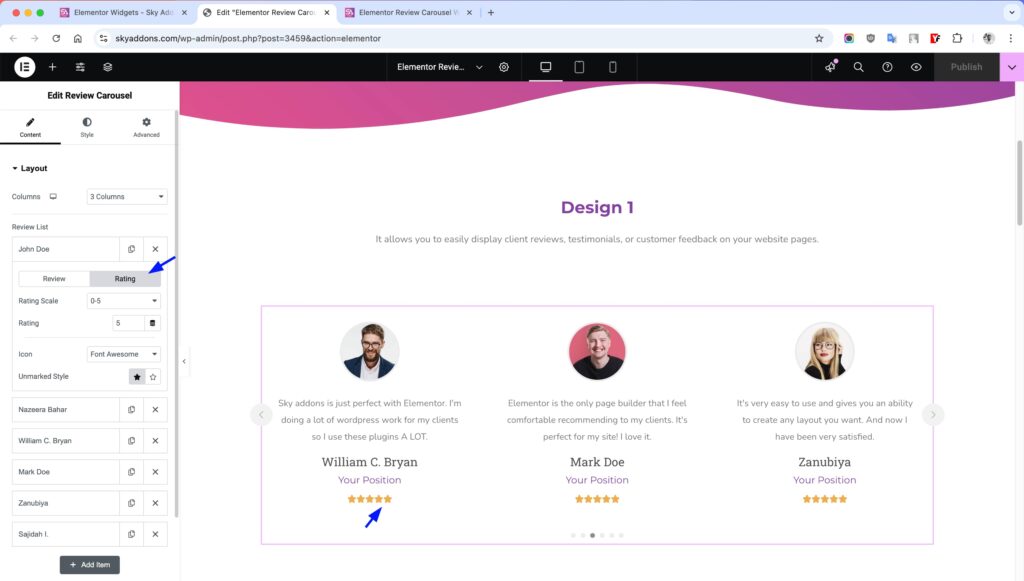Viewport: 1024px width, 581px height.
Task: Bookmark this page star icon
Action: pyautogui.click(x=819, y=39)
